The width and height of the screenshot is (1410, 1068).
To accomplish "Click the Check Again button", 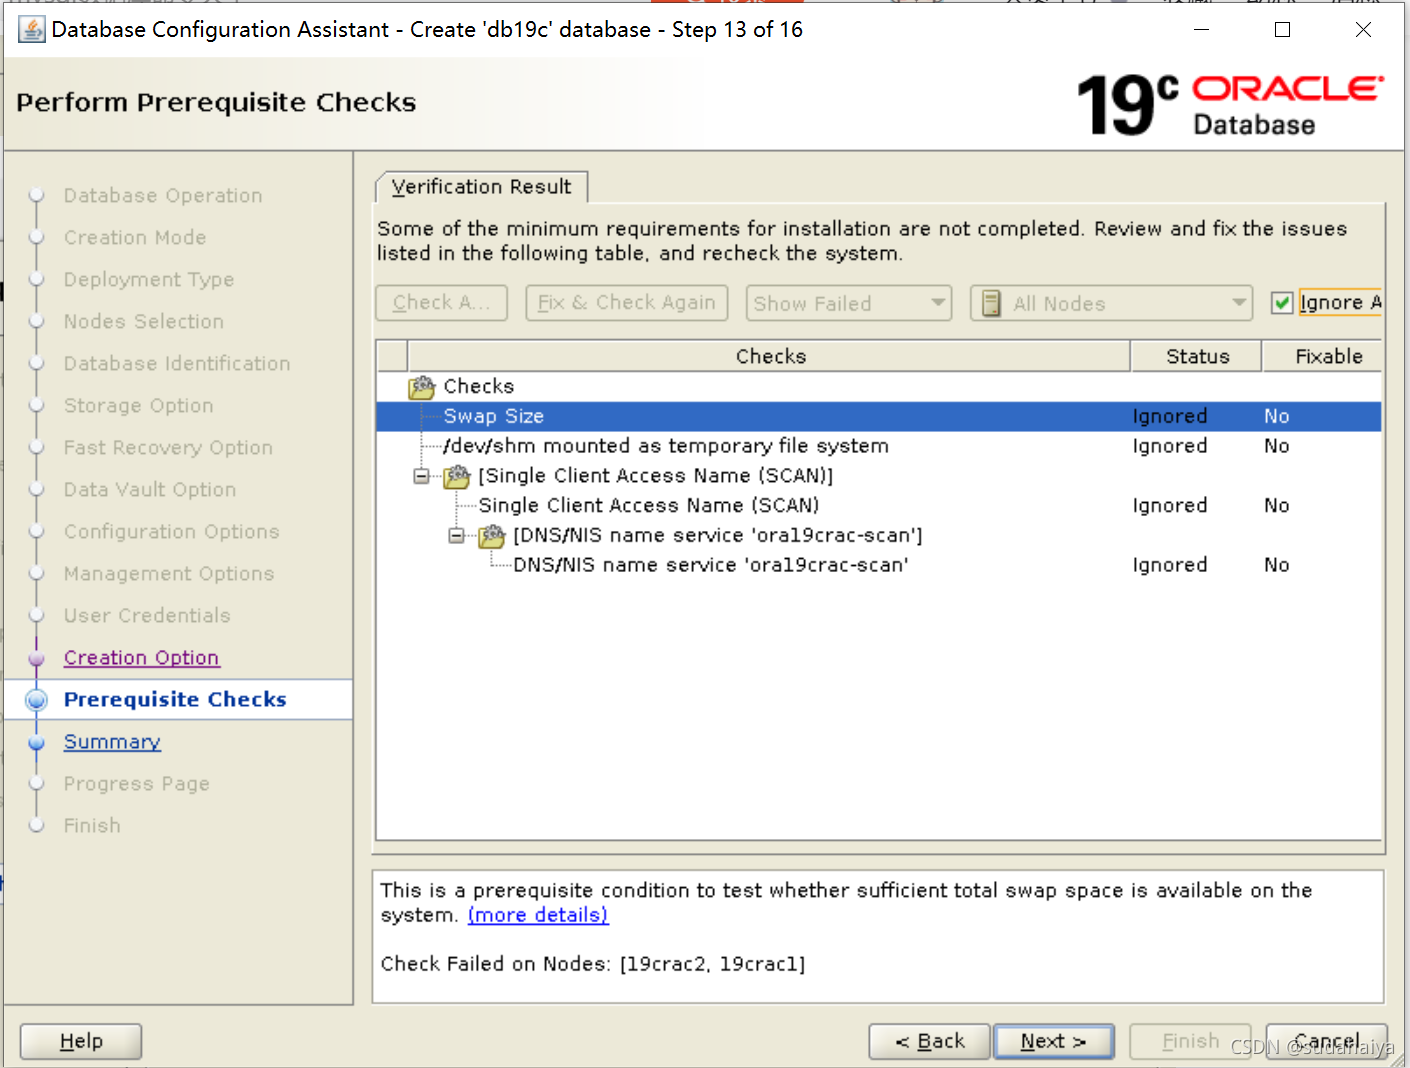I will [x=441, y=303].
